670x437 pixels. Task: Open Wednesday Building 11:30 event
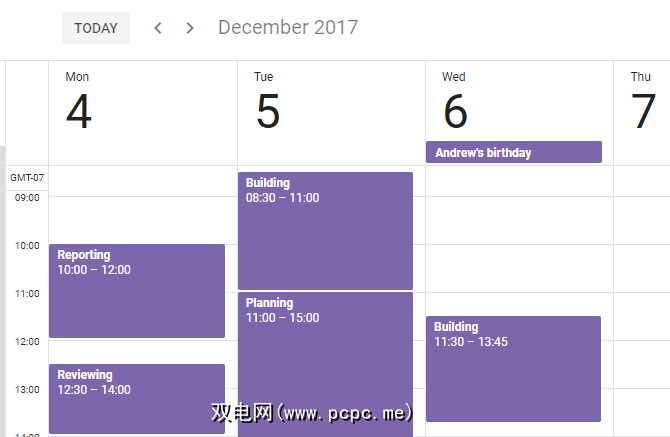point(513,368)
